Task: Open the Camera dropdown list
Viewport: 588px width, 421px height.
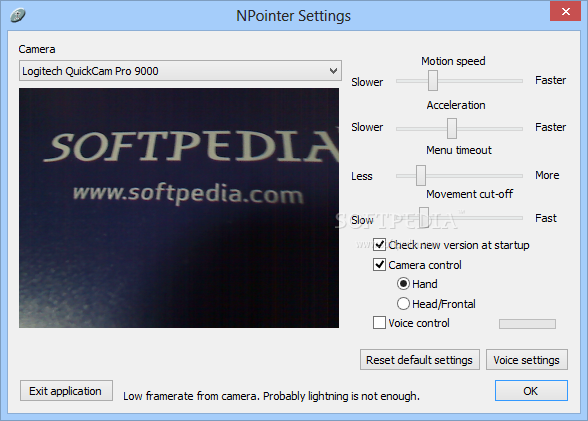Action: coord(180,71)
